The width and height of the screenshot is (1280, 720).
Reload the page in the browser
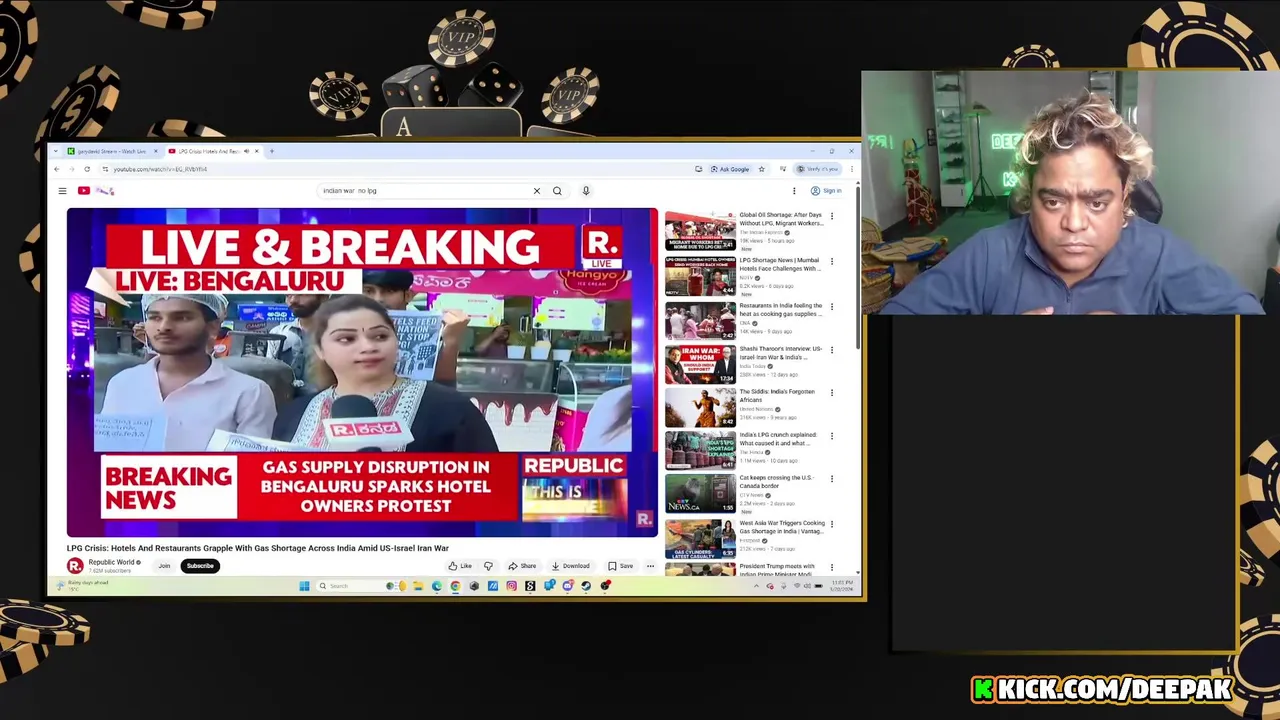coord(87,169)
